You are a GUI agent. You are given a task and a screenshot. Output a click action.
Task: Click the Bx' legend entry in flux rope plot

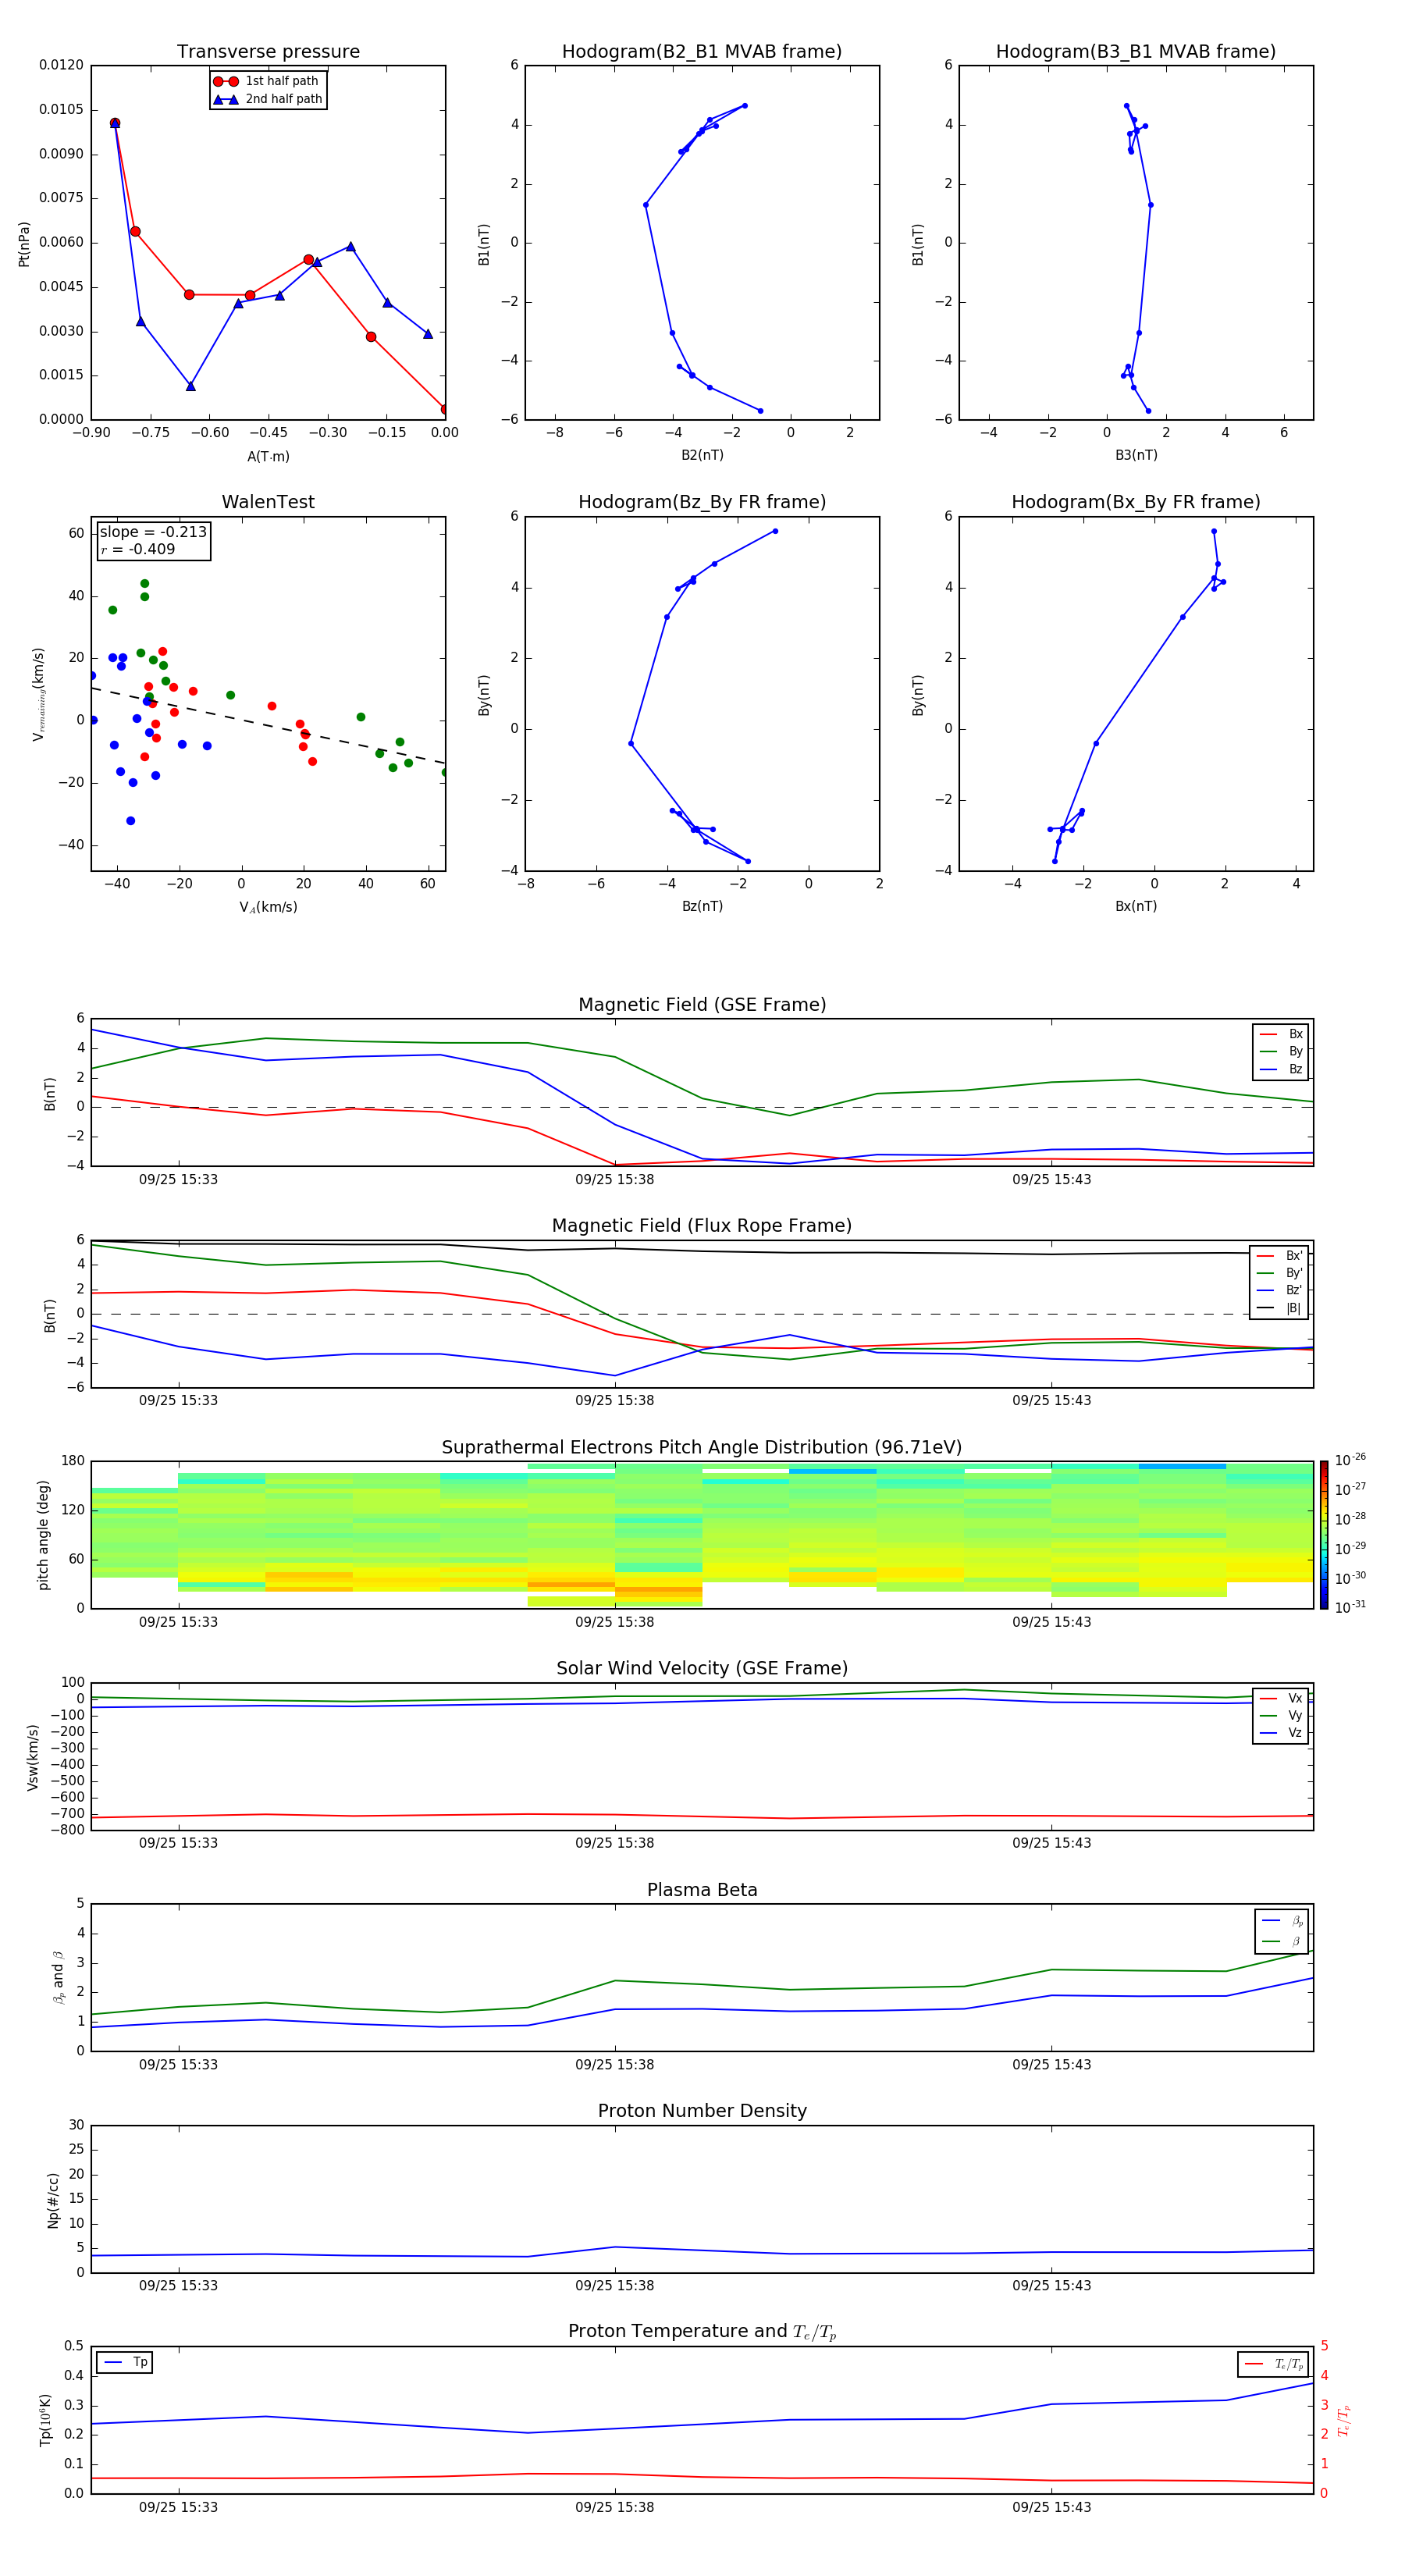[x=1279, y=1256]
